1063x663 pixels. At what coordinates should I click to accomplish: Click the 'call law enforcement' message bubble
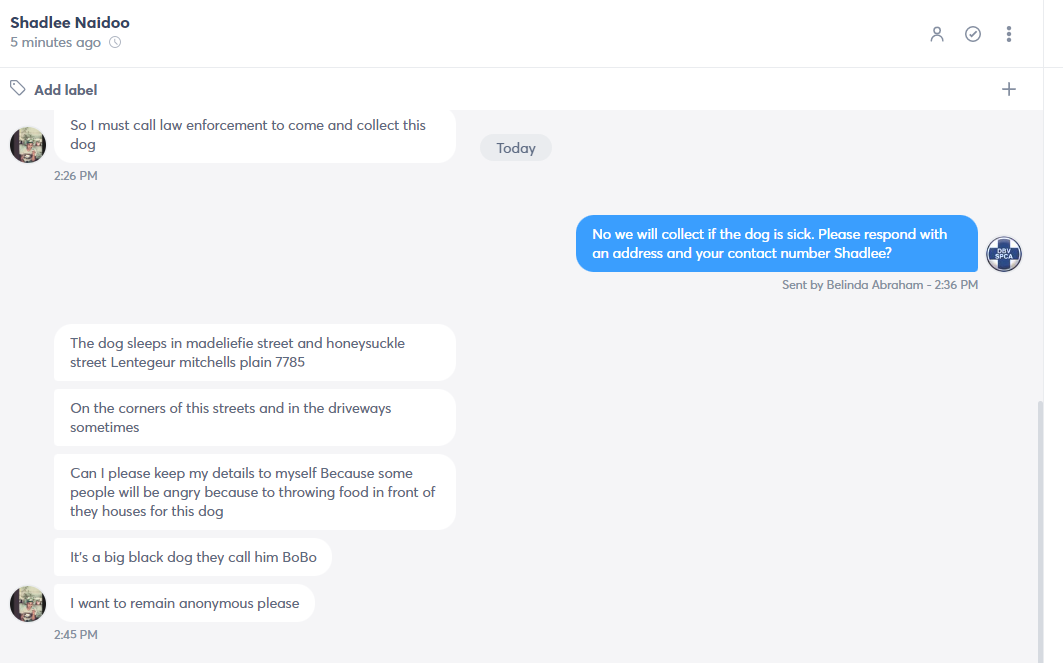[255, 136]
